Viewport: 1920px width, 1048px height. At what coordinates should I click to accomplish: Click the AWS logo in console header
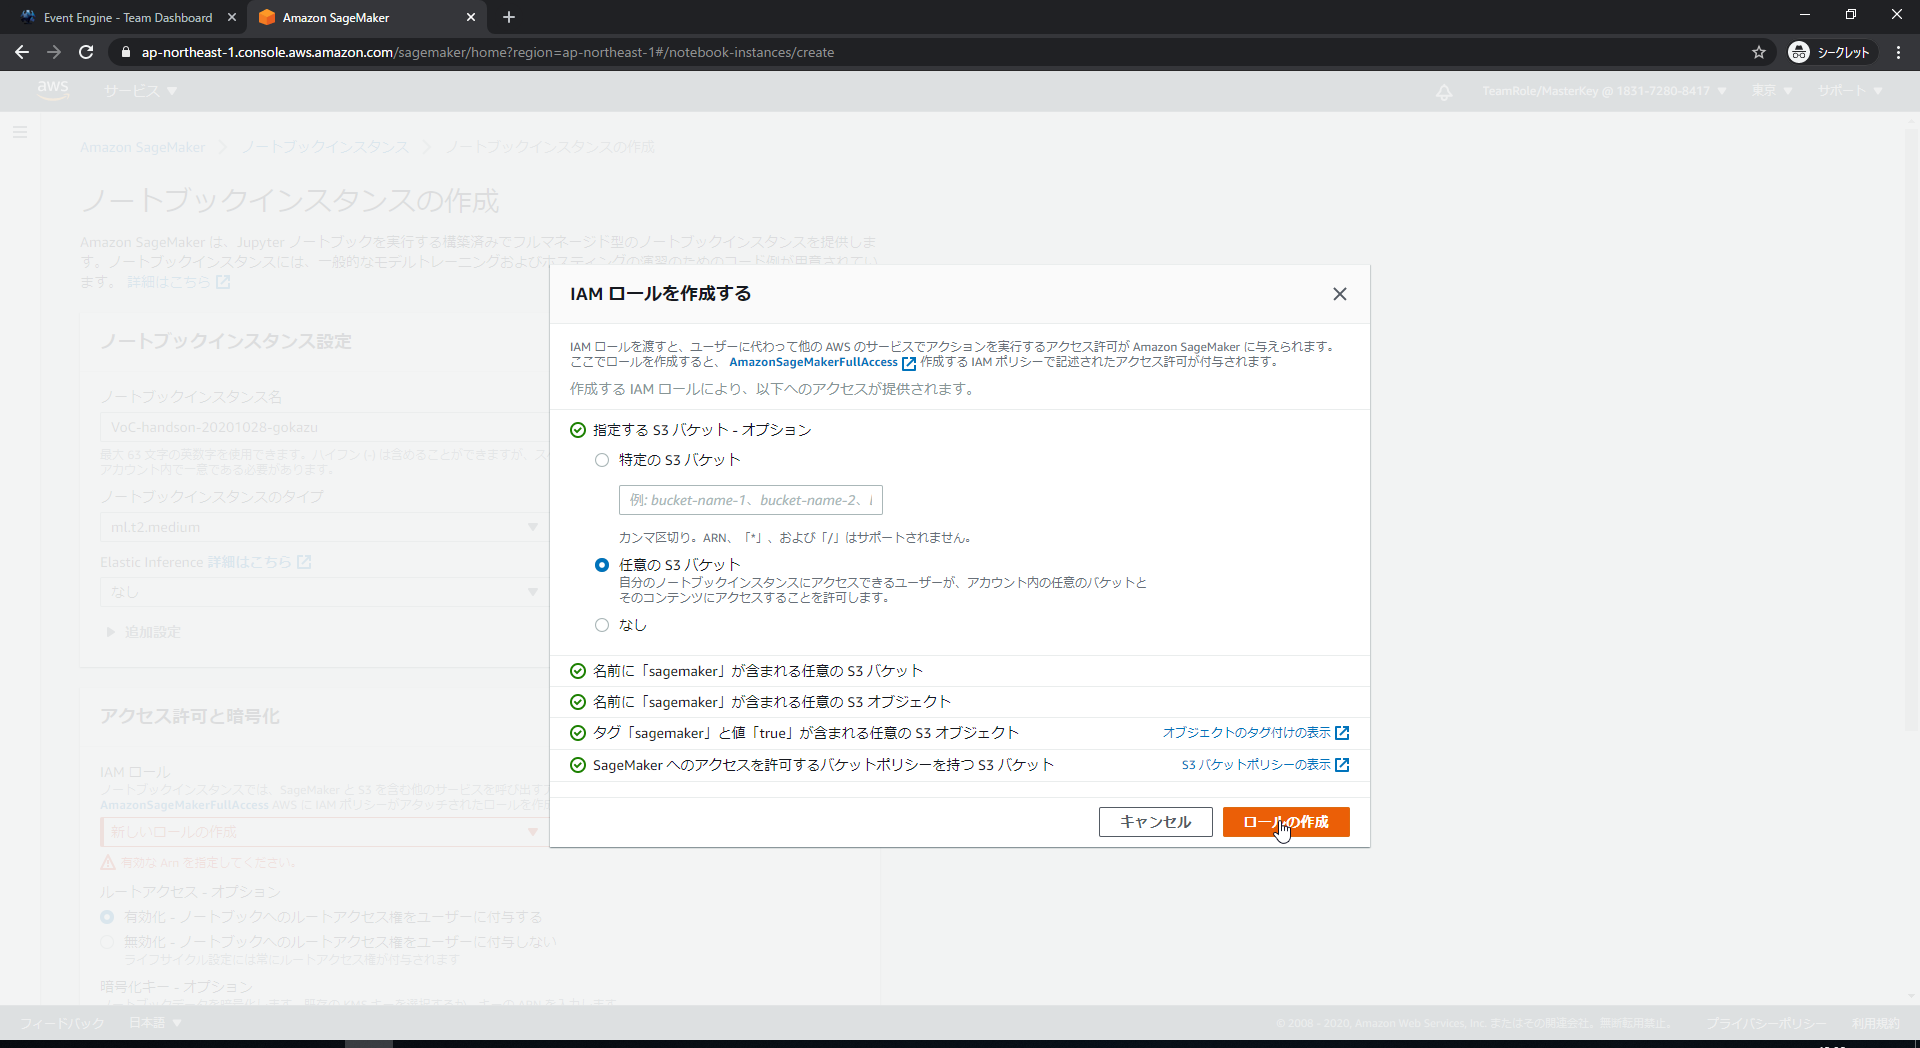pos(53,90)
